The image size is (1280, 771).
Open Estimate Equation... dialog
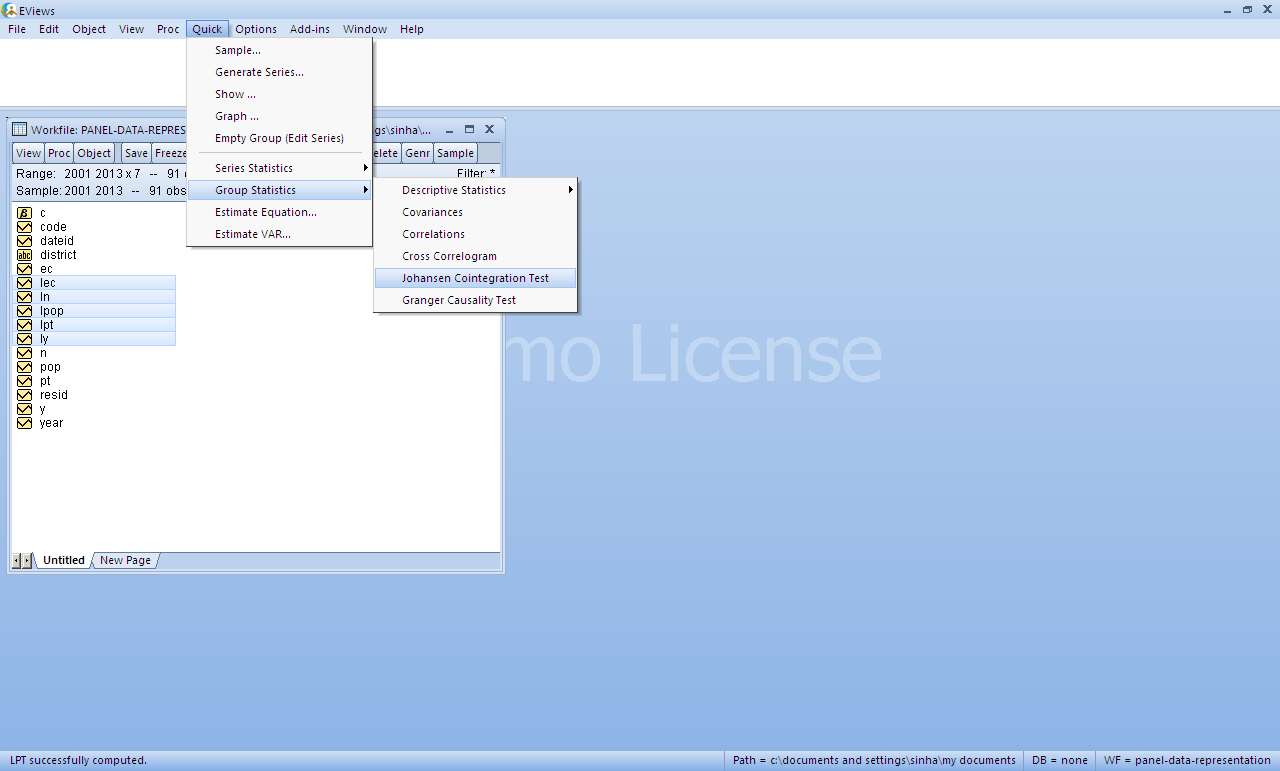coord(279,212)
